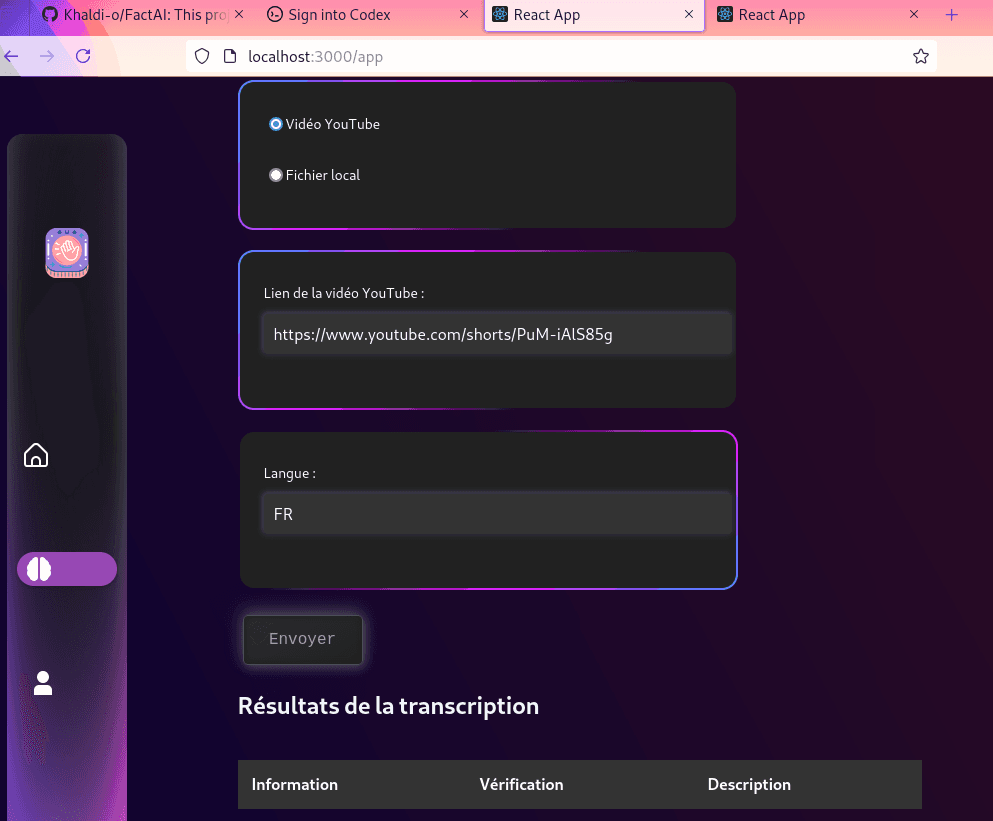The width and height of the screenshot is (993, 821).
Task: Click the hand logo icon in sidebar
Action: [67, 253]
